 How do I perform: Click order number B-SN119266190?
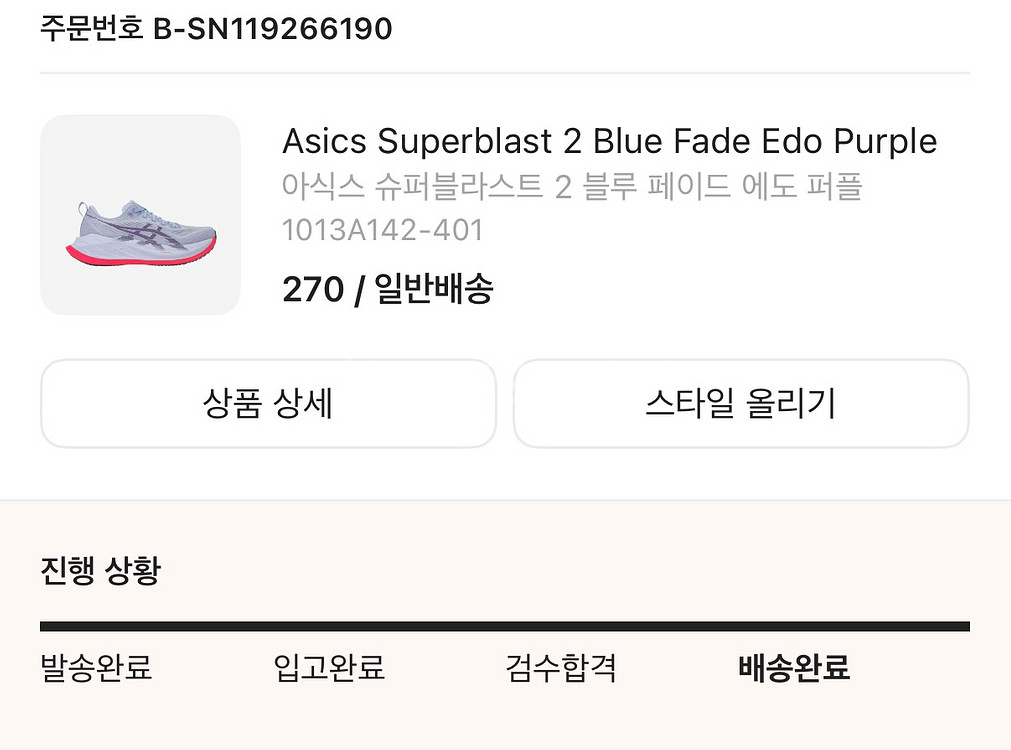tap(274, 28)
